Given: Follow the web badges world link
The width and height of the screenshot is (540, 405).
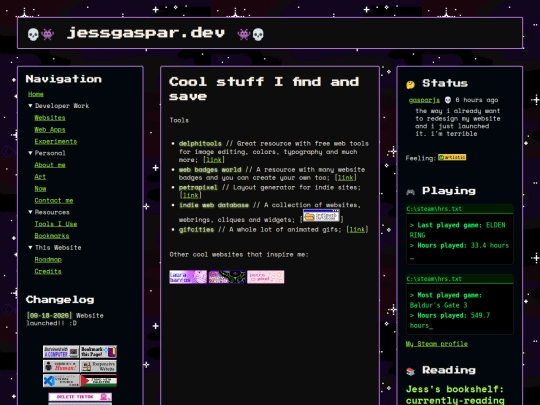Looking at the screenshot, I should 345,178.
